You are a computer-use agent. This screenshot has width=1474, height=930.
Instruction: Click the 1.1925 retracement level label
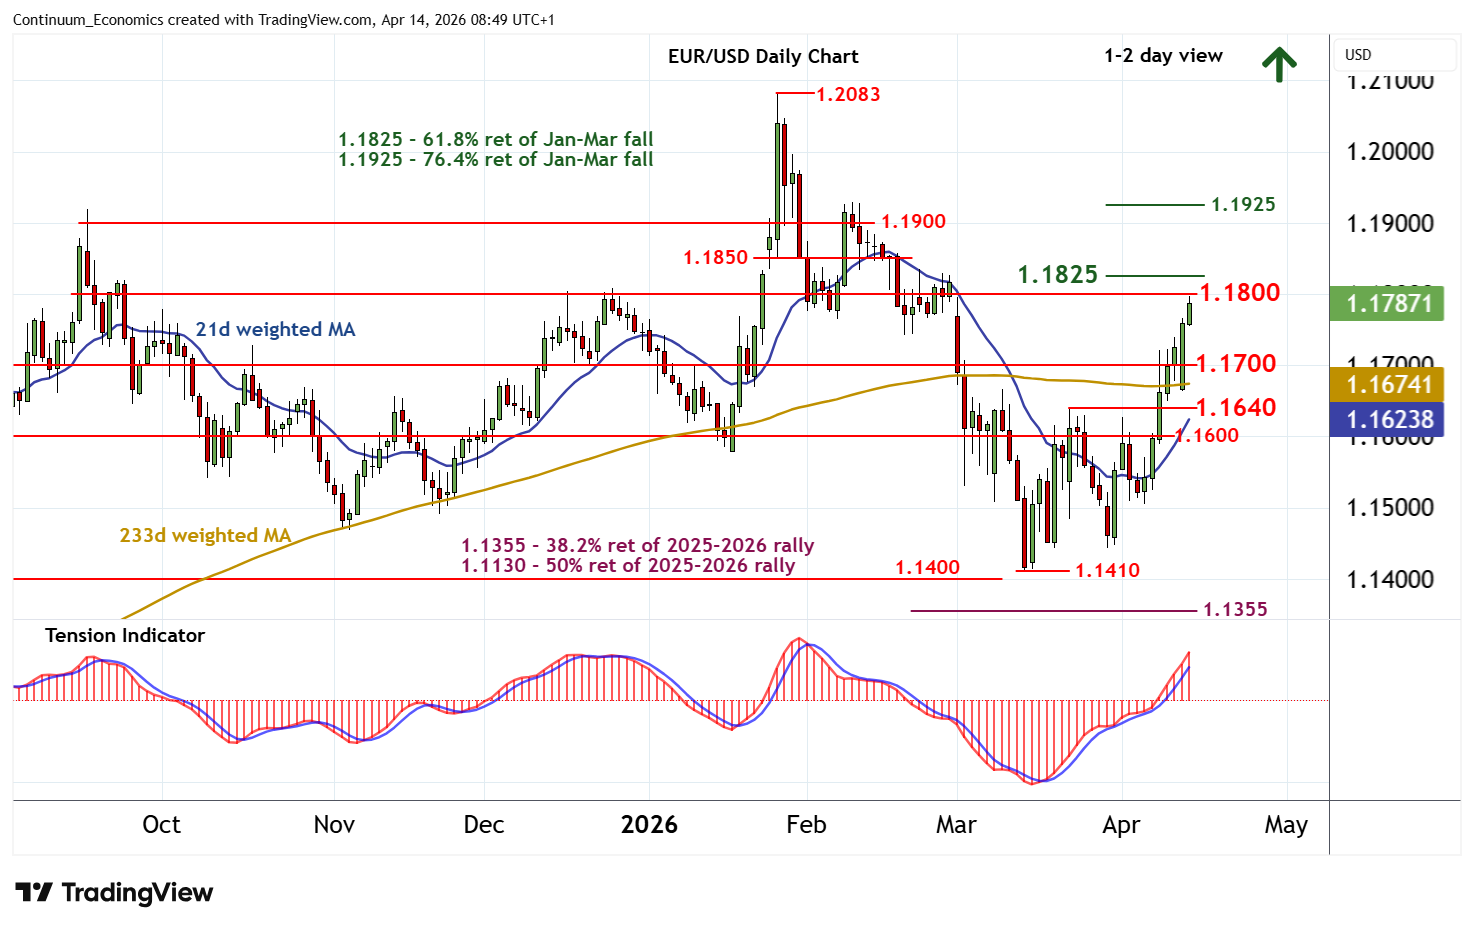[1243, 205]
